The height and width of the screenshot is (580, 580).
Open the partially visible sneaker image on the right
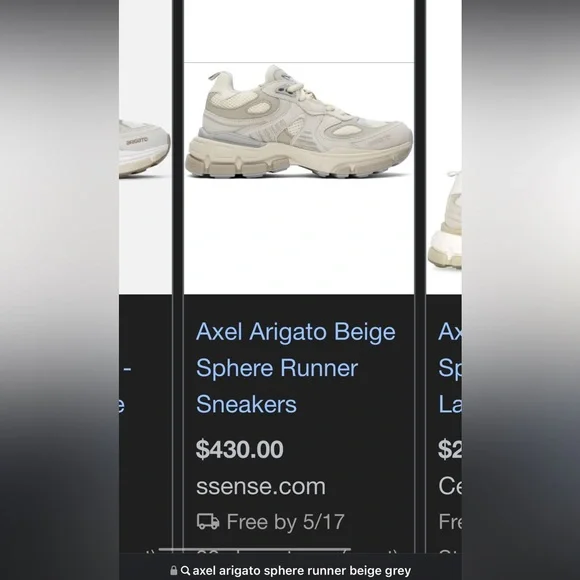click(445, 219)
